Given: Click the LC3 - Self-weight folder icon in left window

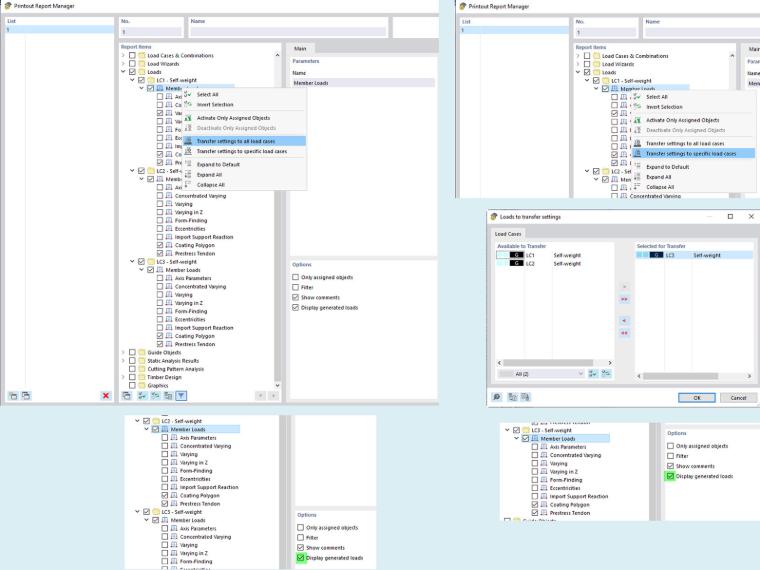Looking at the screenshot, I should click(x=151, y=262).
